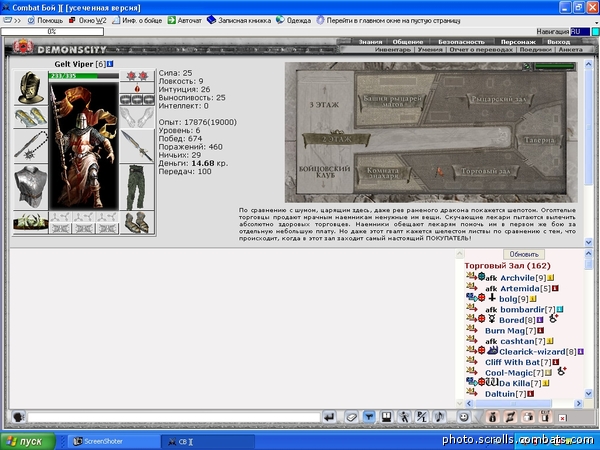600x450 pixels.
Task: Open the Безопасность menu
Action: [x=461, y=42]
